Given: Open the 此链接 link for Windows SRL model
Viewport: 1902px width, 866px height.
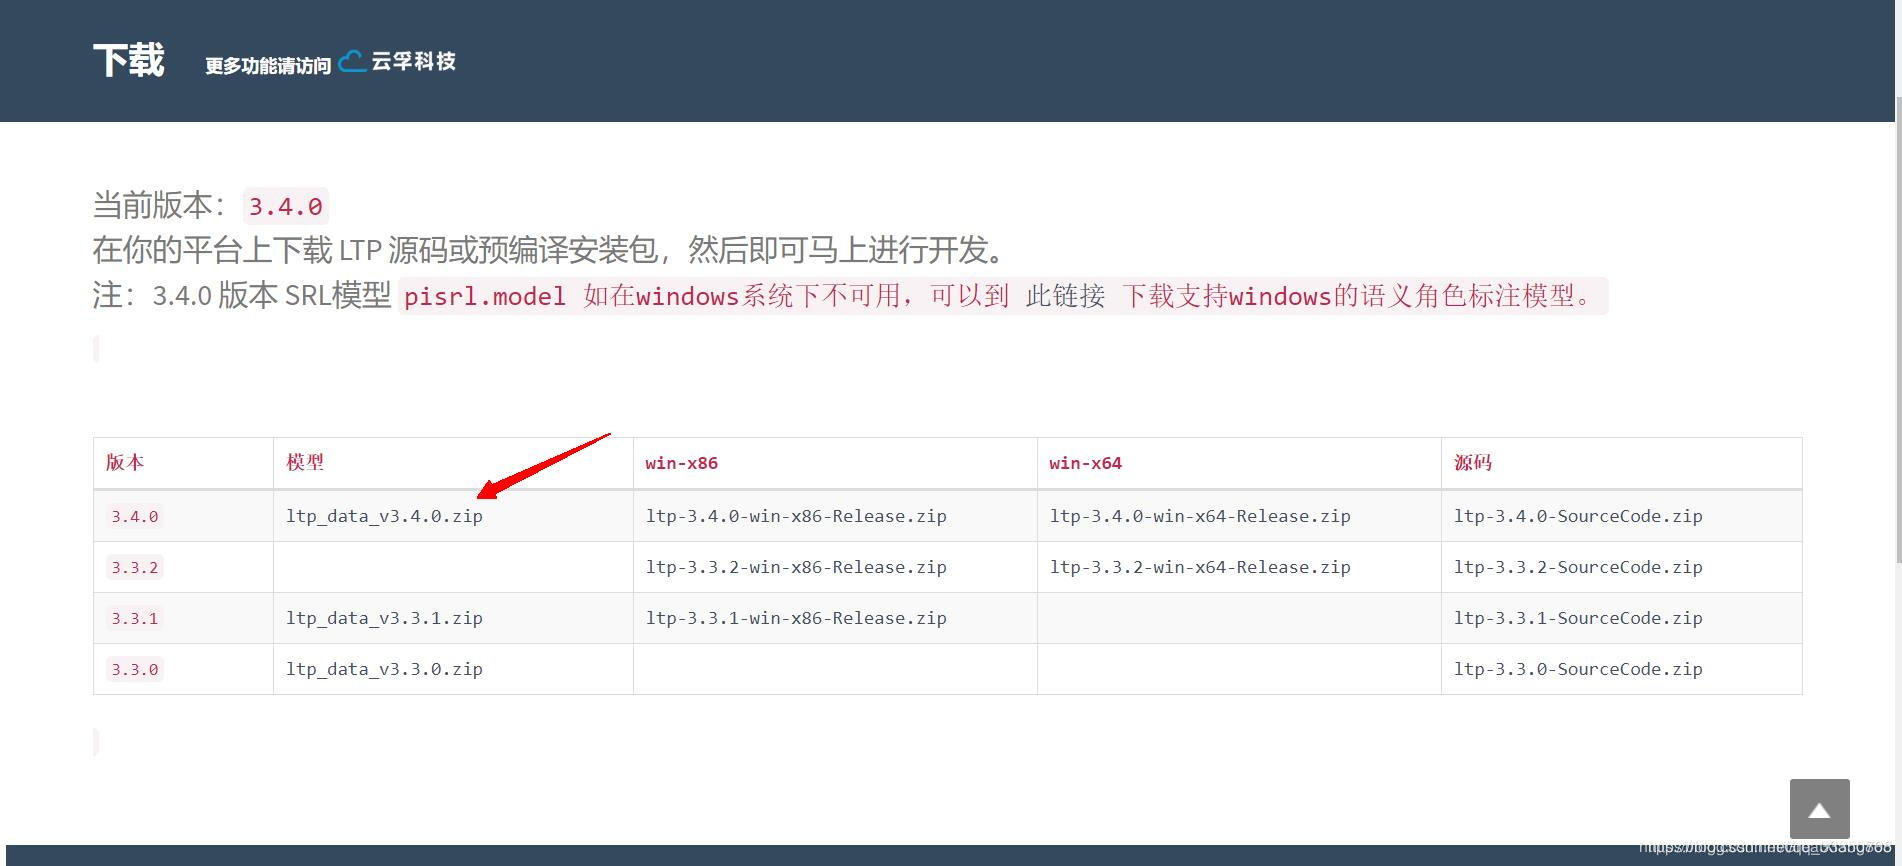Looking at the screenshot, I should [x=1065, y=296].
